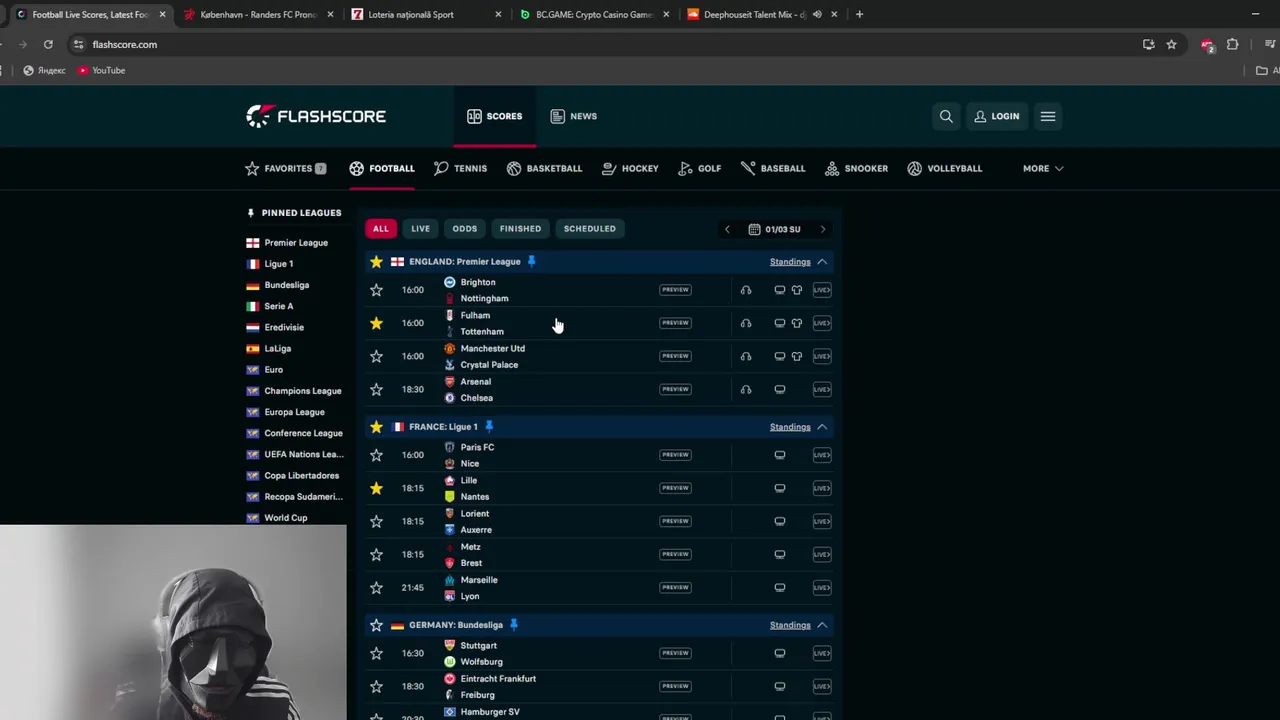1280x720 pixels.
Task: Toggle favorite star for Arsenal Chelsea match
Action: [376, 389]
